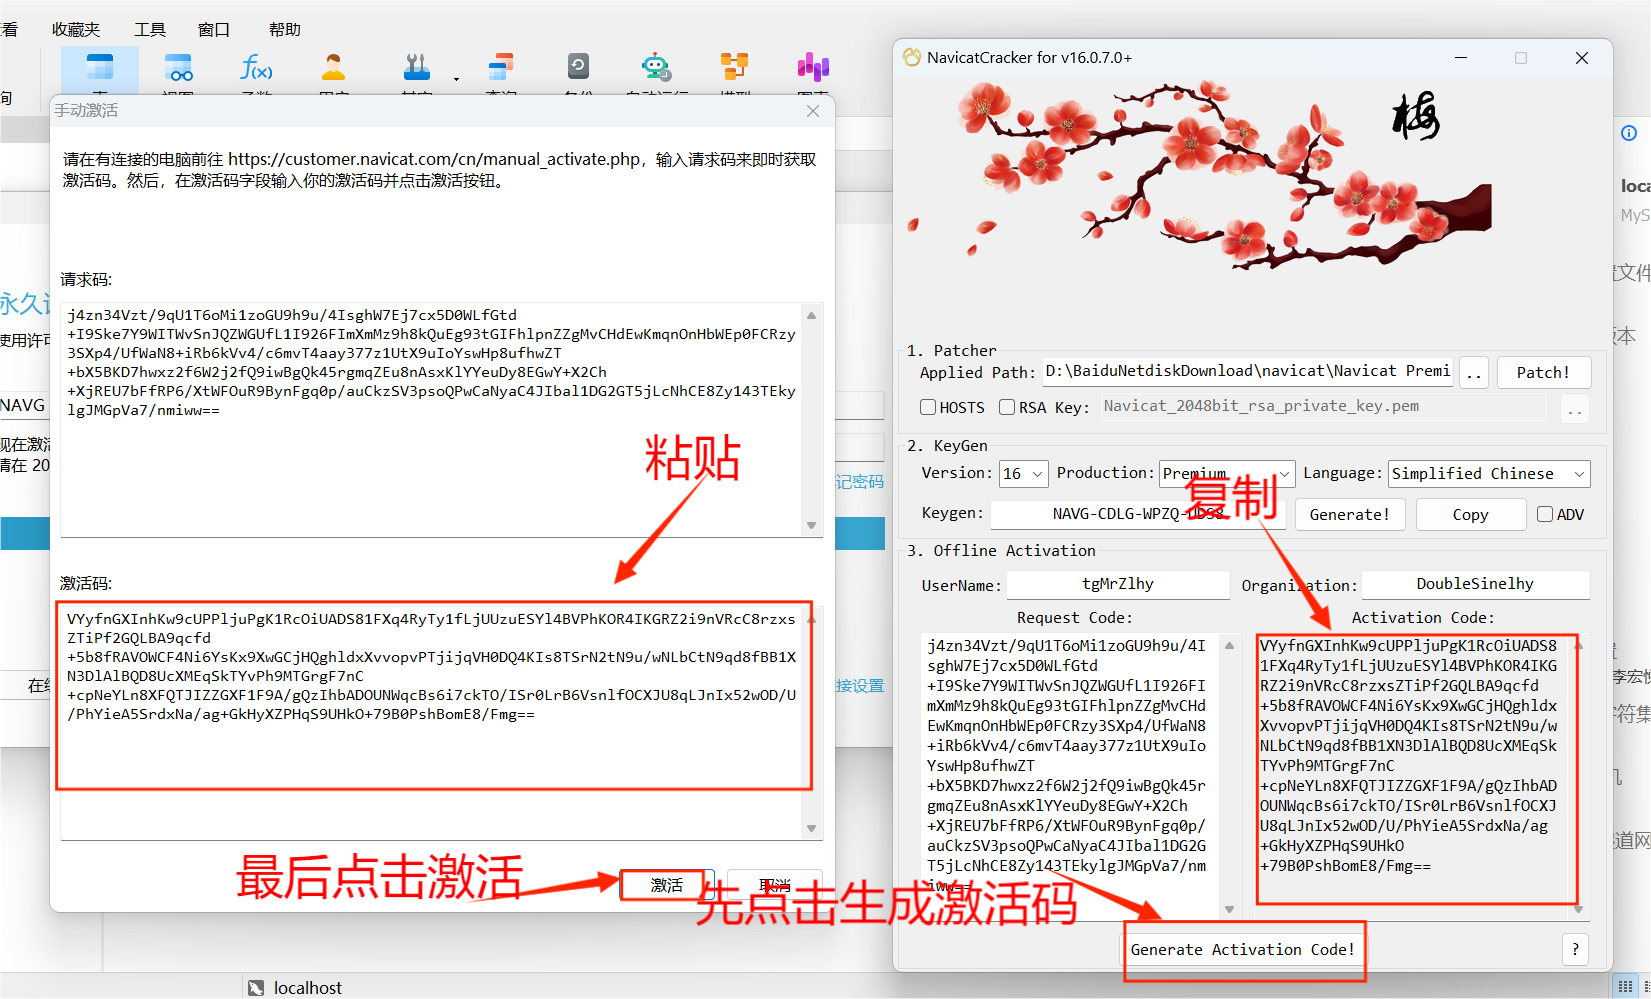Open the Function f(x) toolbar icon
Viewport: 1651px width, 999px height.
[256, 68]
